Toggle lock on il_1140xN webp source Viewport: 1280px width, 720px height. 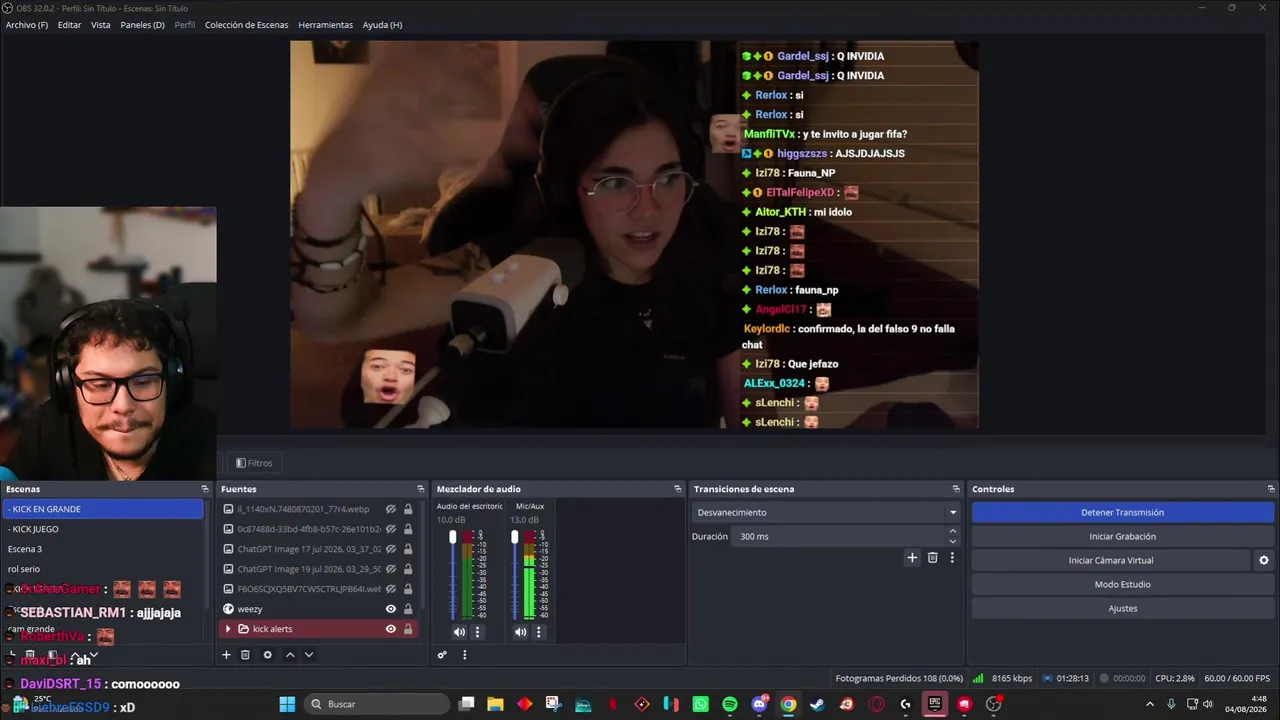tap(408, 509)
